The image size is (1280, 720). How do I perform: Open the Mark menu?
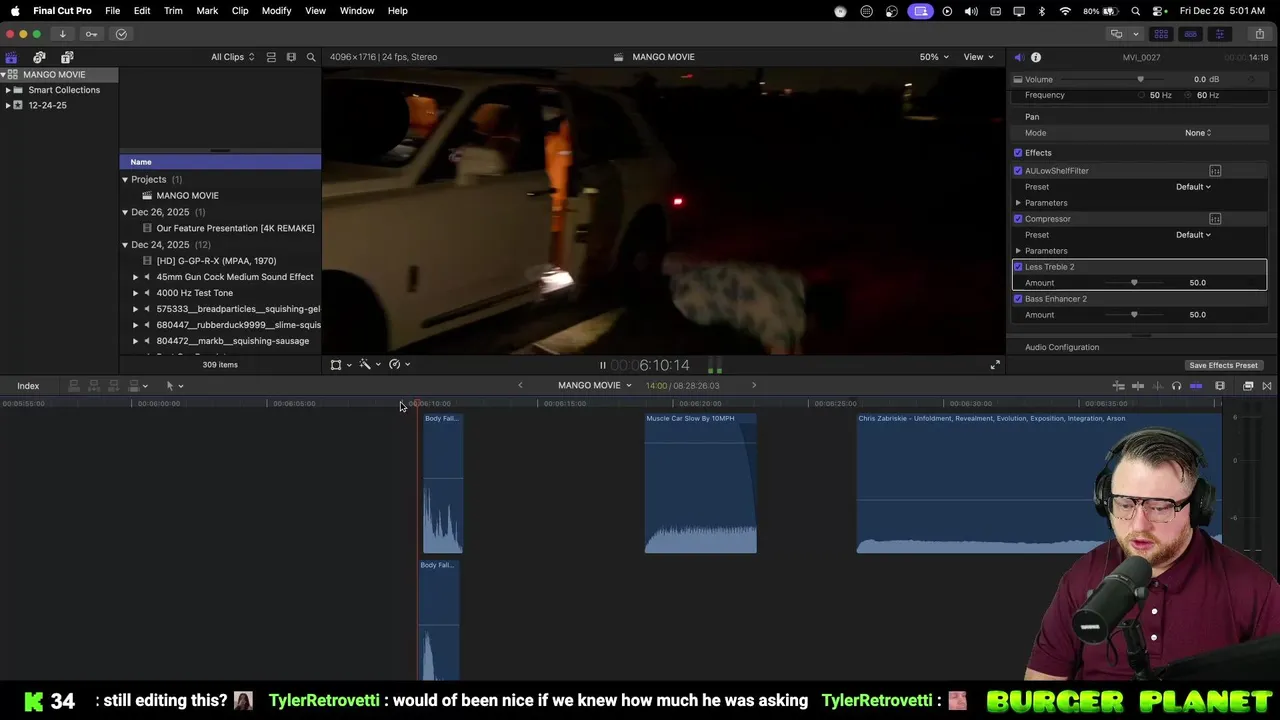[207, 11]
